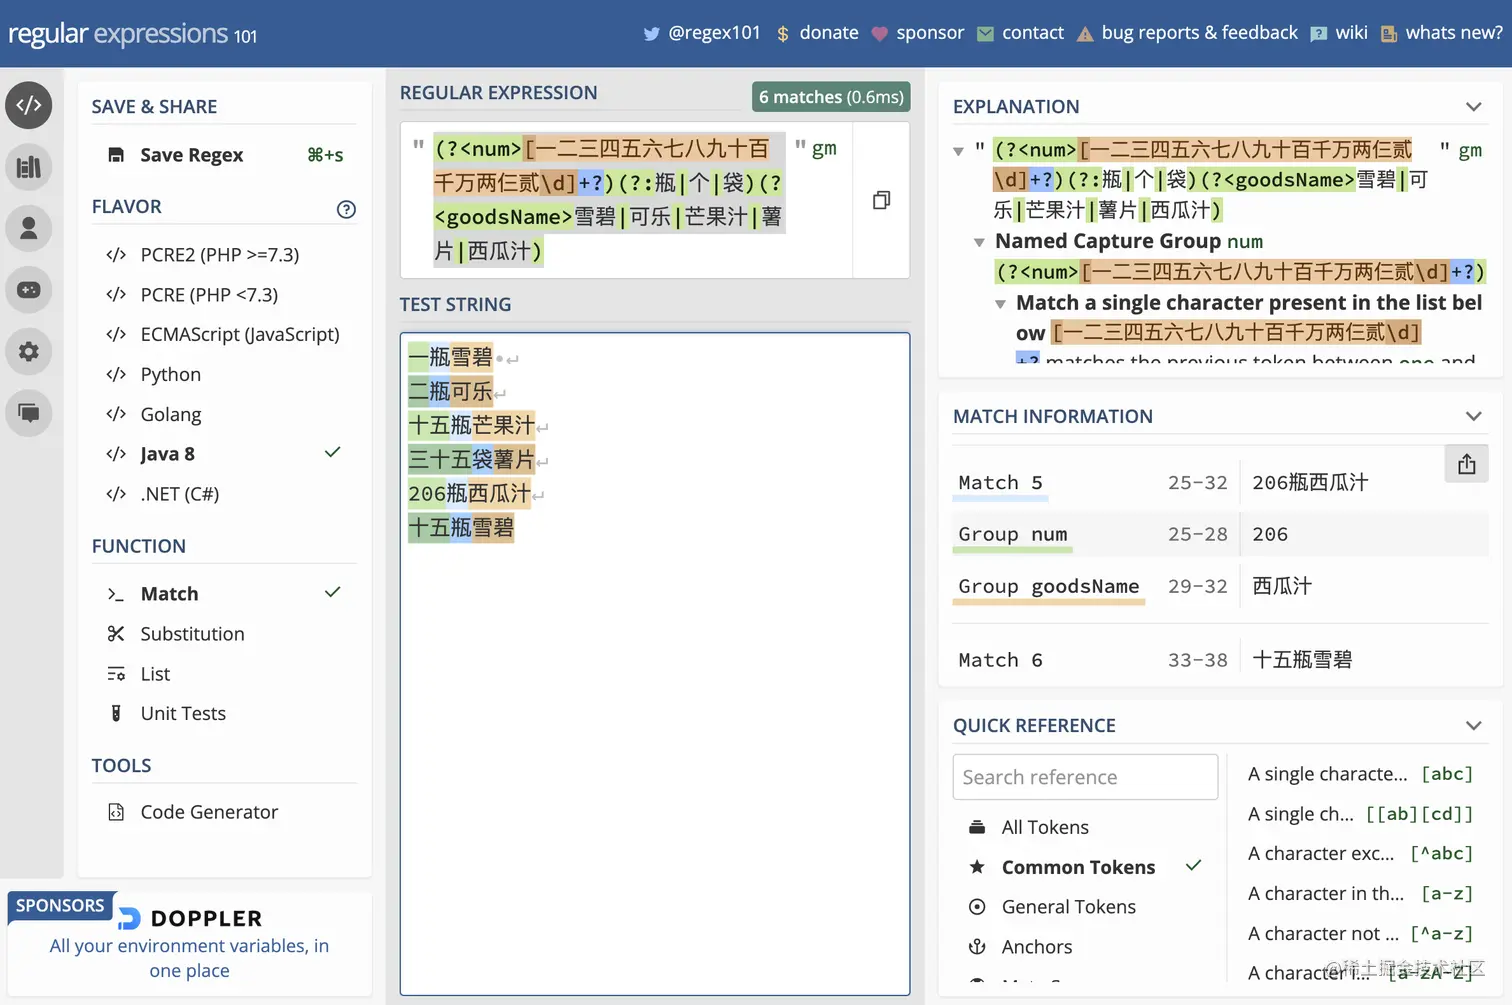1512x1005 pixels.
Task: Click the Substitution scissors icon
Action: click(116, 634)
